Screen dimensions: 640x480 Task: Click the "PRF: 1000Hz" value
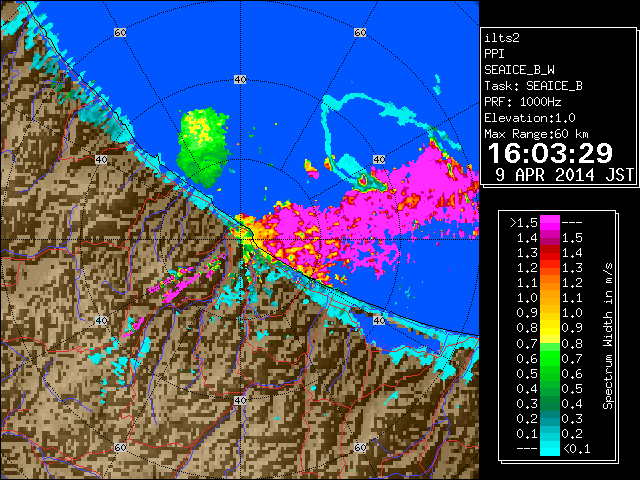[x=522, y=102]
